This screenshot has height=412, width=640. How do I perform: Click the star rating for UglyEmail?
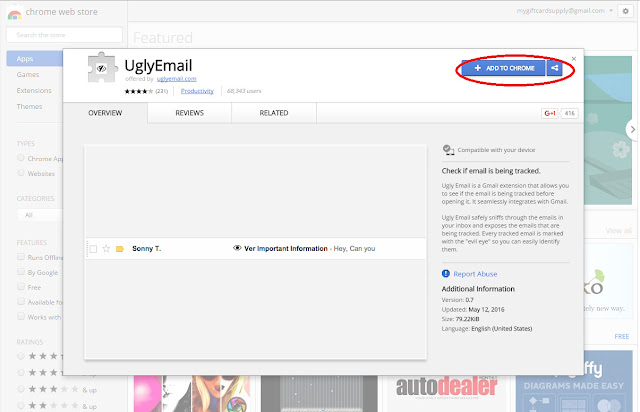click(x=139, y=91)
